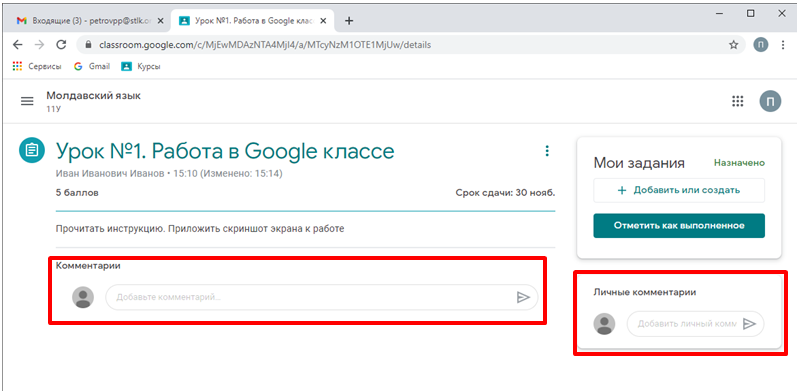Open the Google apps grid
This screenshot has width=800, height=391.
tap(738, 101)
